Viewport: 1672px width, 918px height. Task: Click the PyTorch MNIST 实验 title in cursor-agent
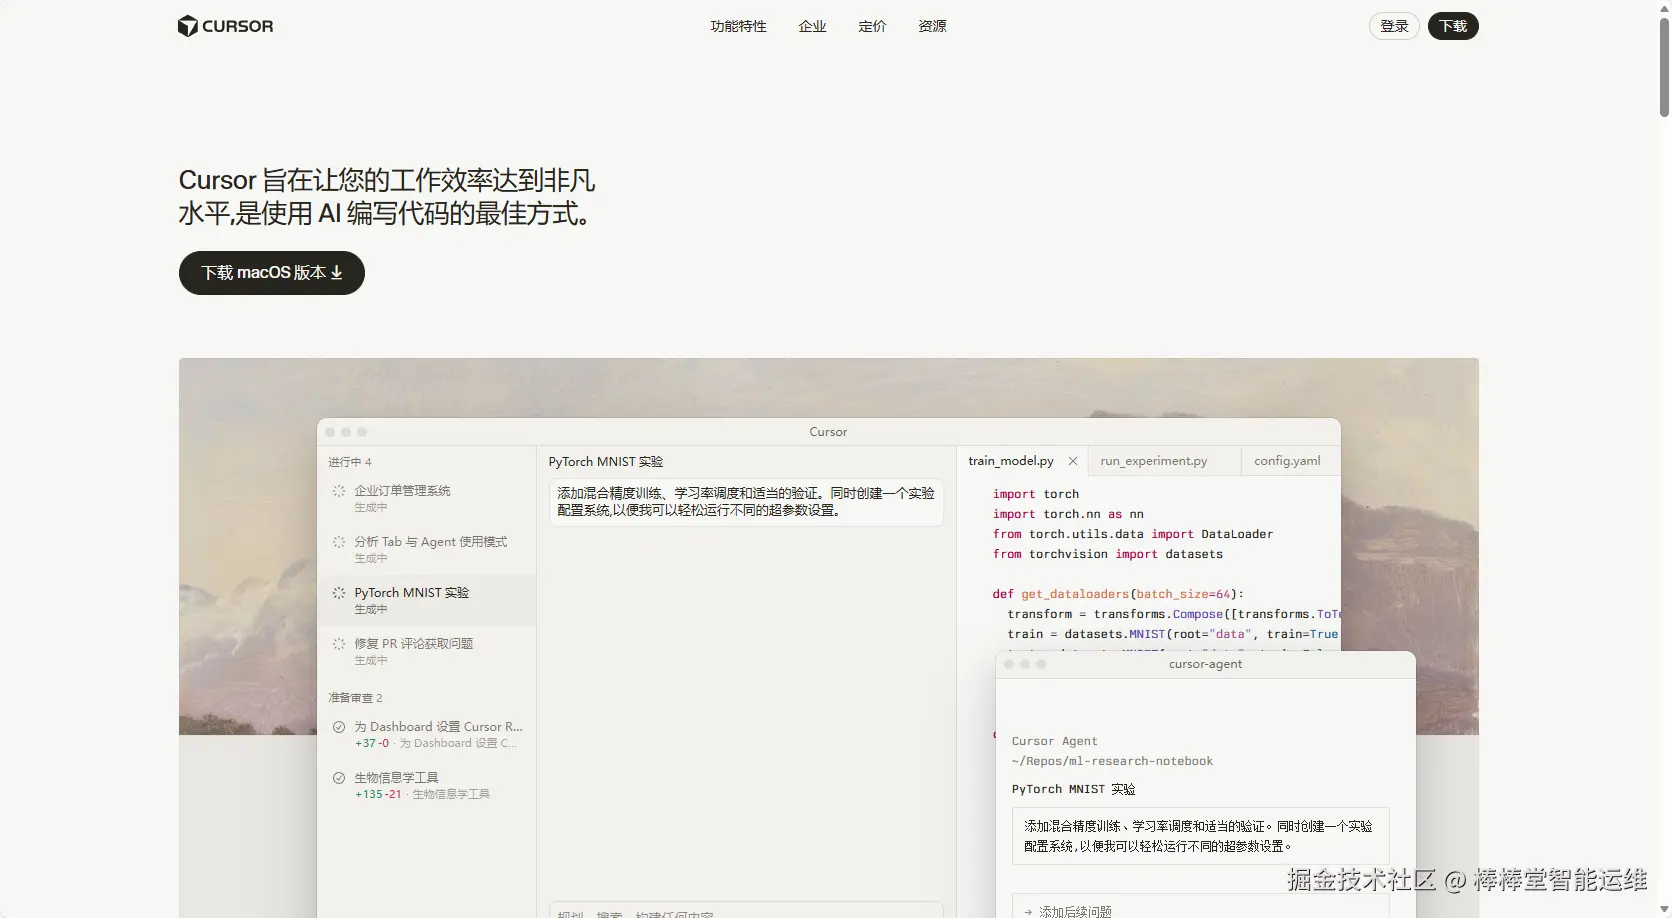(x=1073, y=789)
